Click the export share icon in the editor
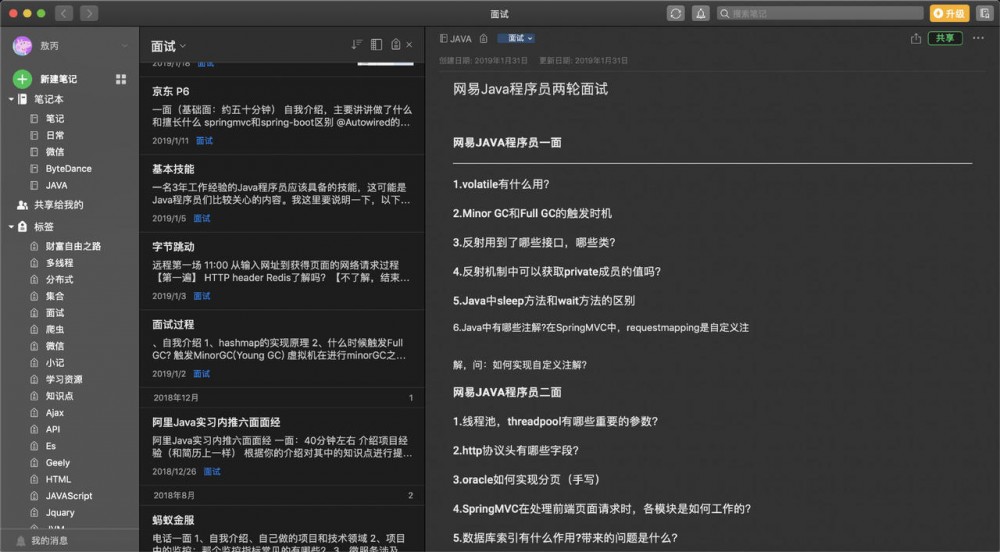This screenshot has height=552, width=1000. [x=915, y=38]
